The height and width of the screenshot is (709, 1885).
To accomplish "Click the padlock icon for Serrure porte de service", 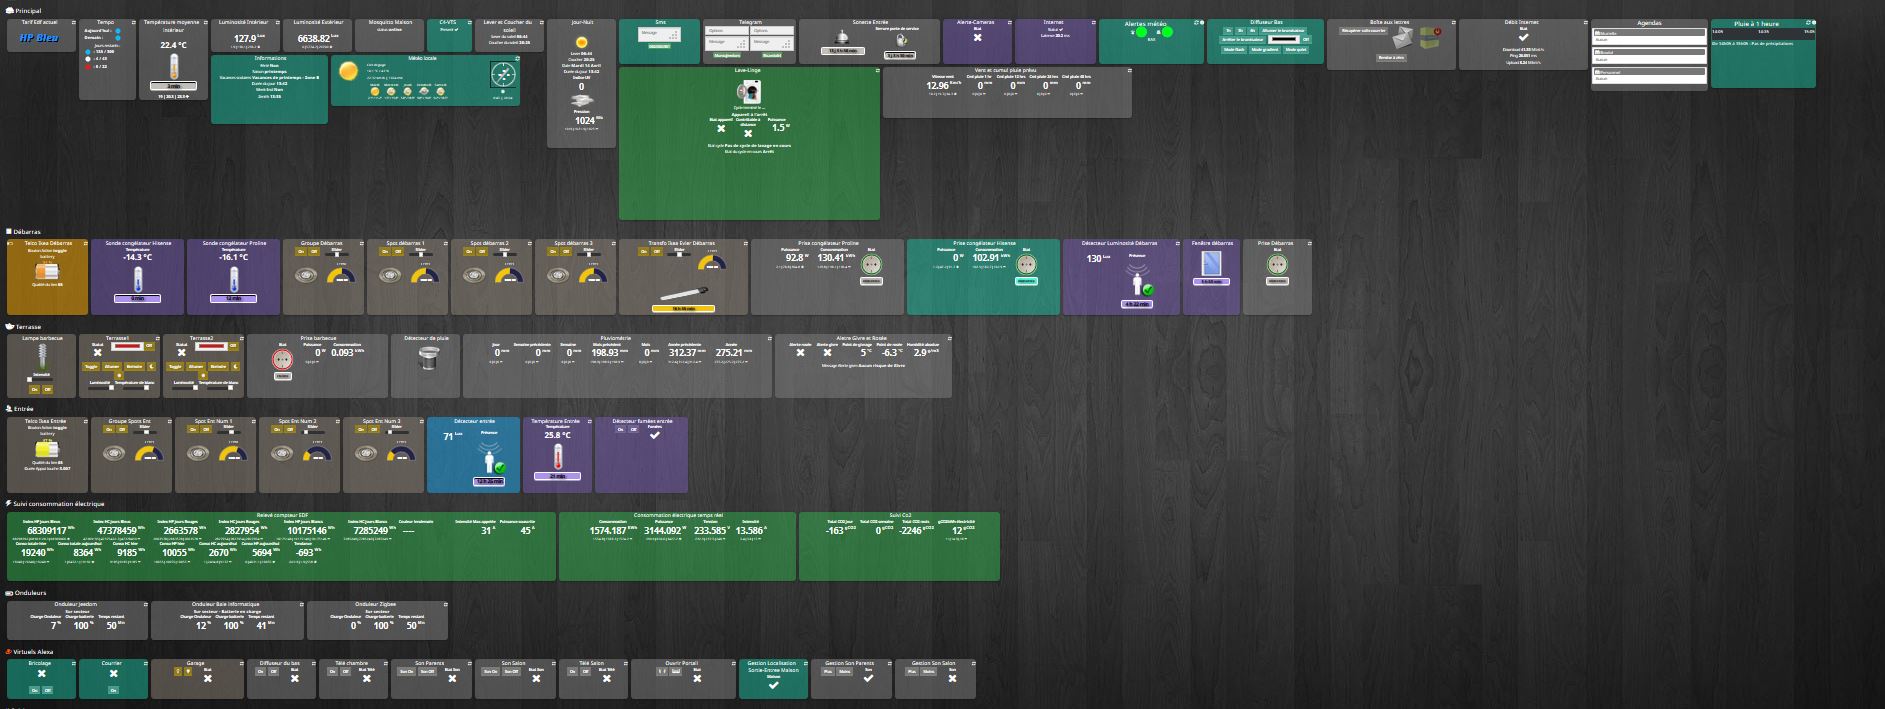I will [x=901, y=41].
